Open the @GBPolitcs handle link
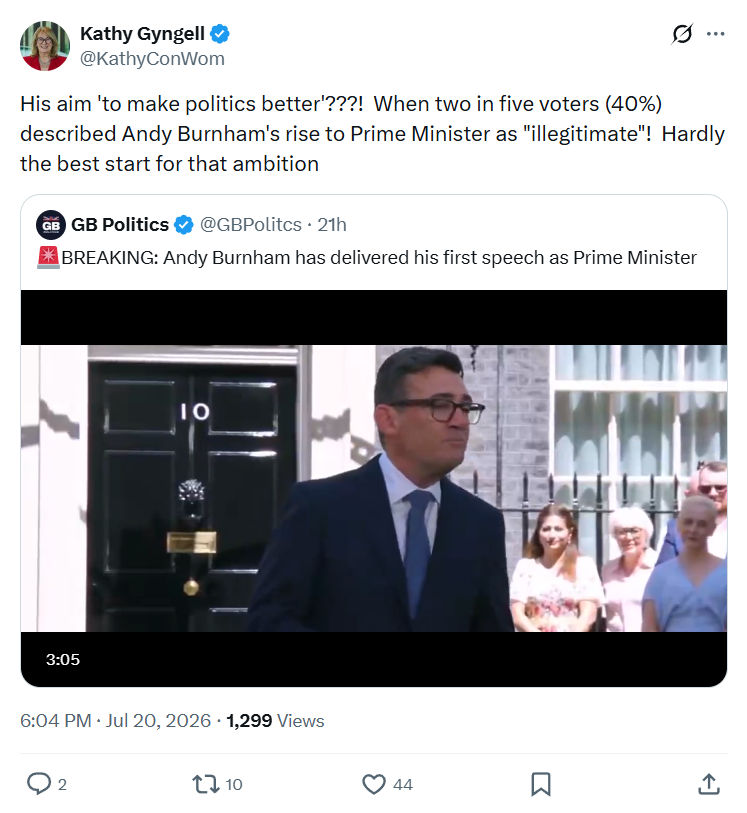 [251, 225]
